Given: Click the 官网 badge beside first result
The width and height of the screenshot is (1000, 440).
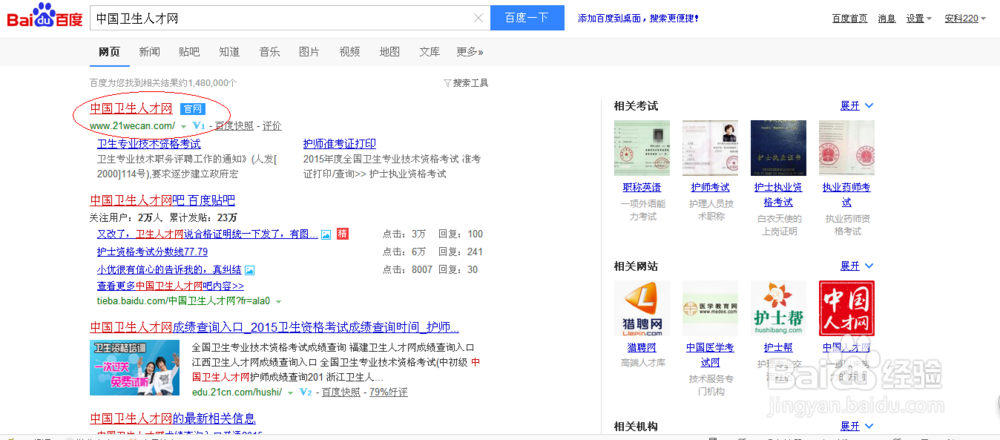Looking at the screenshot, I should [x=191, y=108].
